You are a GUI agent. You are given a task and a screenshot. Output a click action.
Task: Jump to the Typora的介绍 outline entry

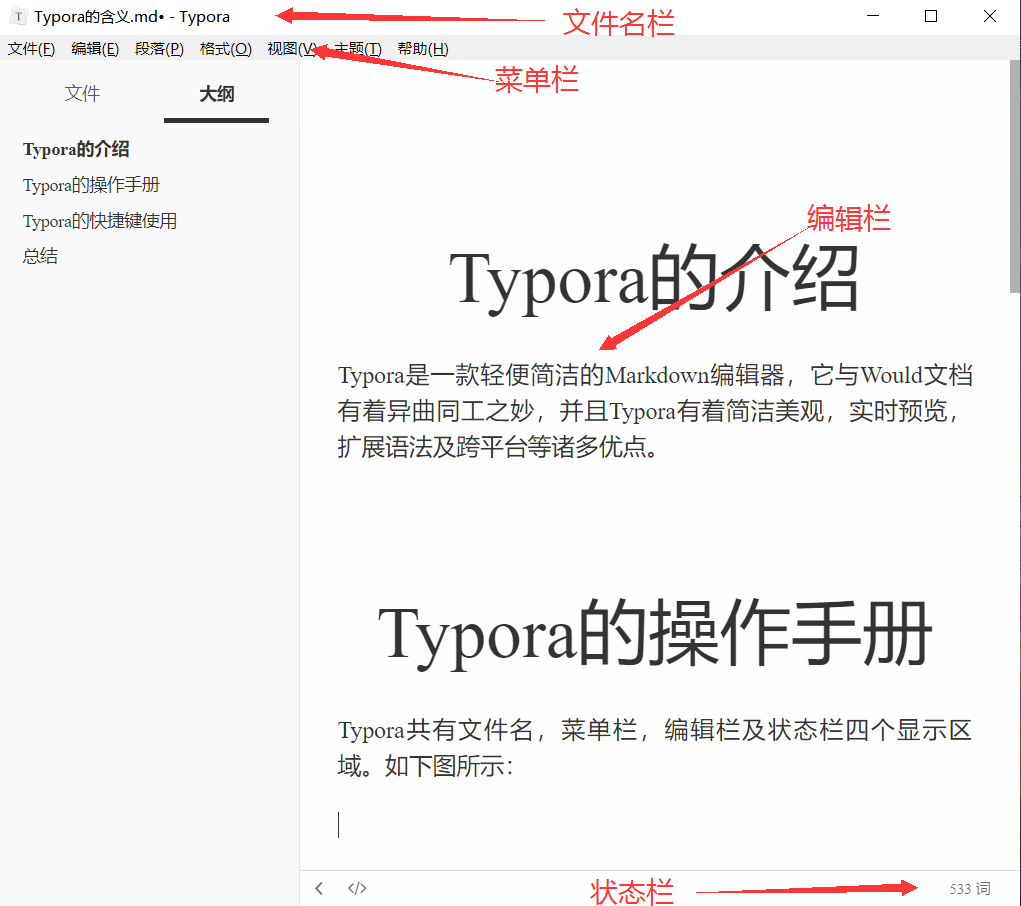point(76,149)
